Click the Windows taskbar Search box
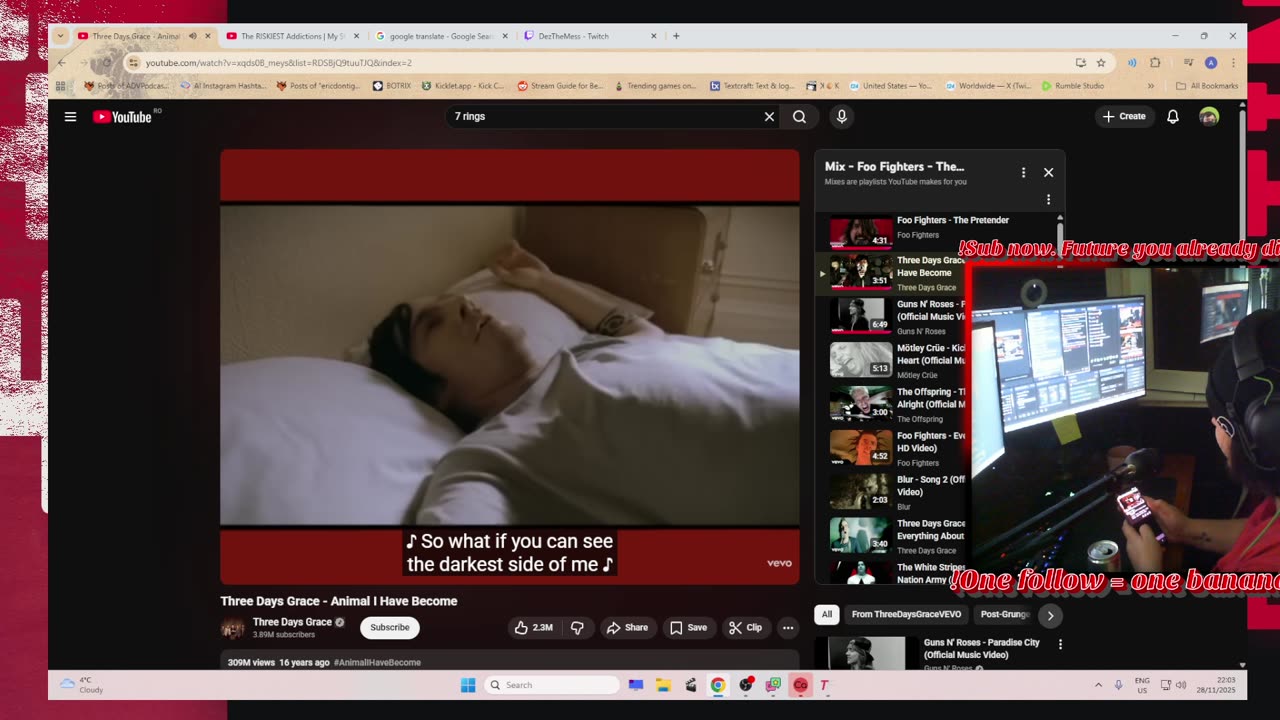 click(552, 685)
